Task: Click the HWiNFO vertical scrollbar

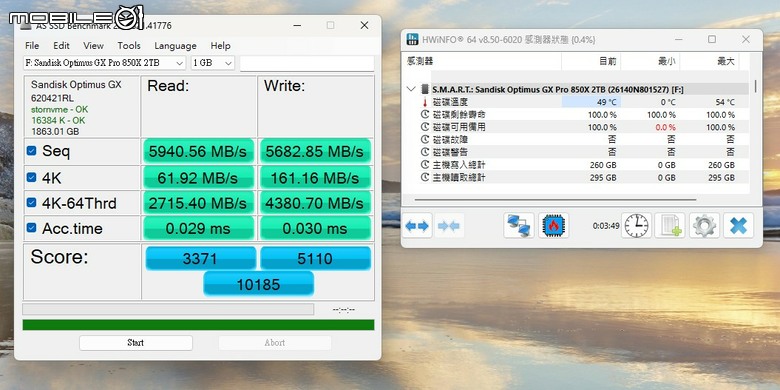Action: click(755, 86)
